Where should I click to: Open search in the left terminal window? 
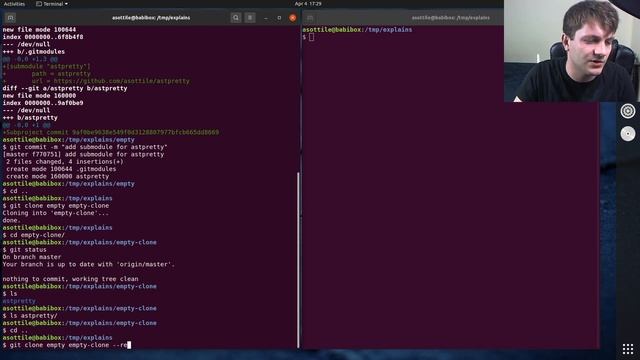coord(236,18)
